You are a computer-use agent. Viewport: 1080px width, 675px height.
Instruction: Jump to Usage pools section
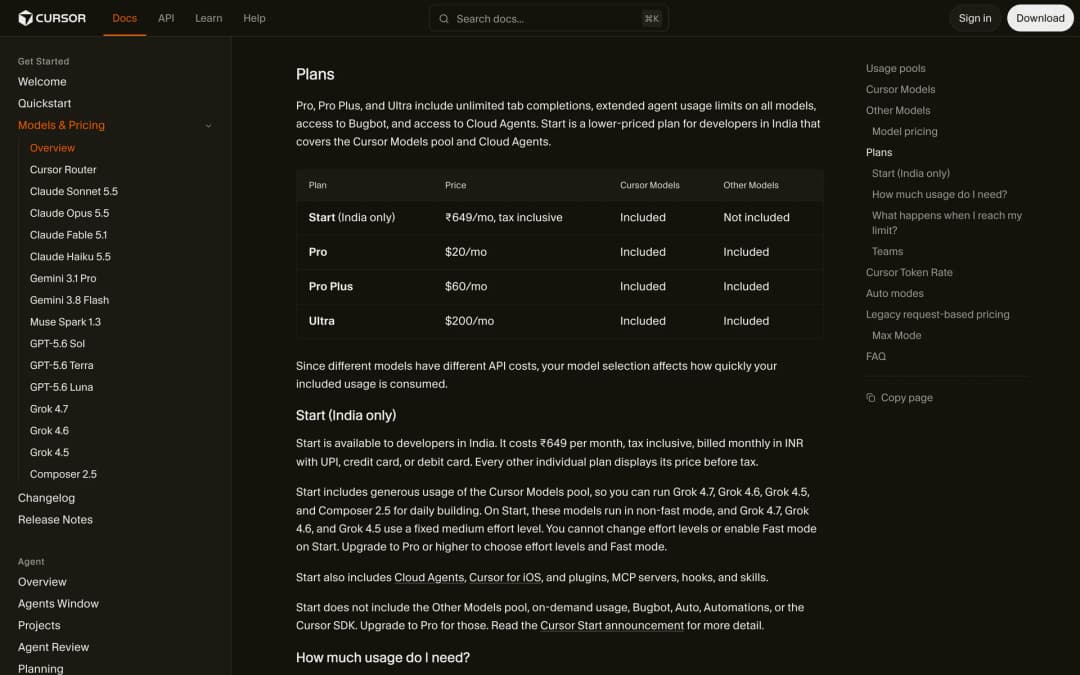pos(895,68)
